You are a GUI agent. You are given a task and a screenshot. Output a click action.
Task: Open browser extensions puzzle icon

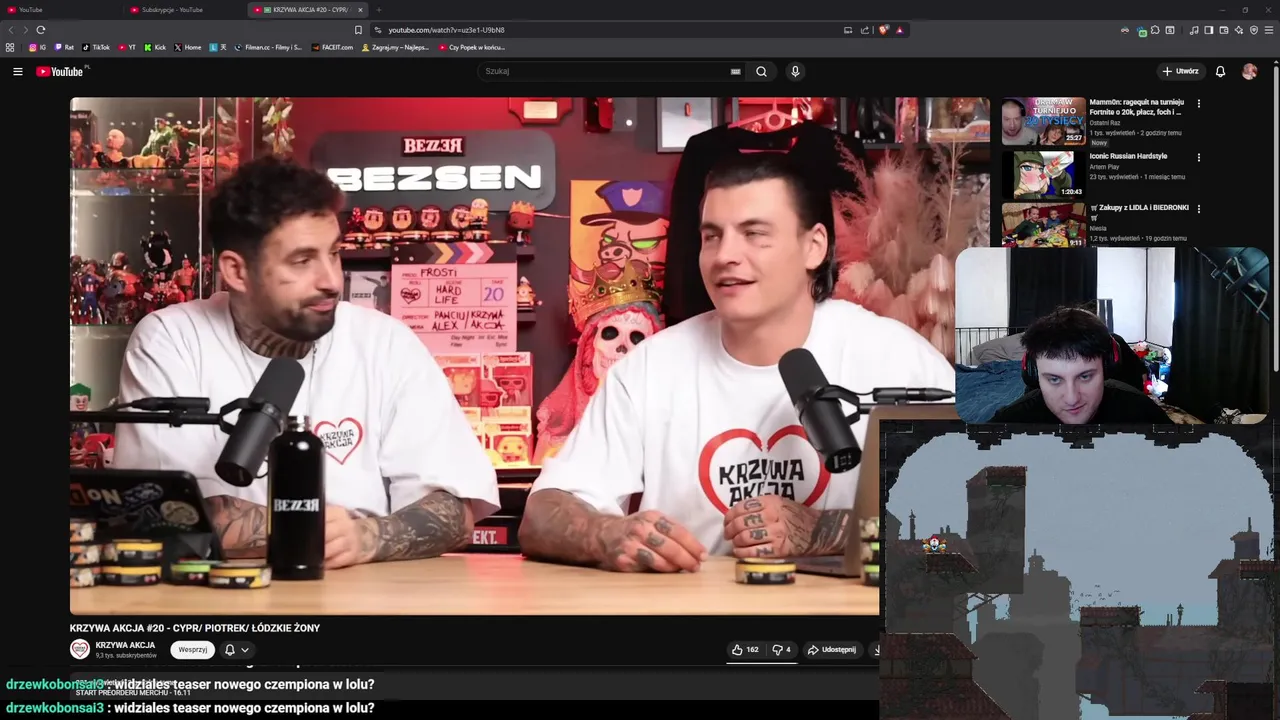click(1155, 30)
